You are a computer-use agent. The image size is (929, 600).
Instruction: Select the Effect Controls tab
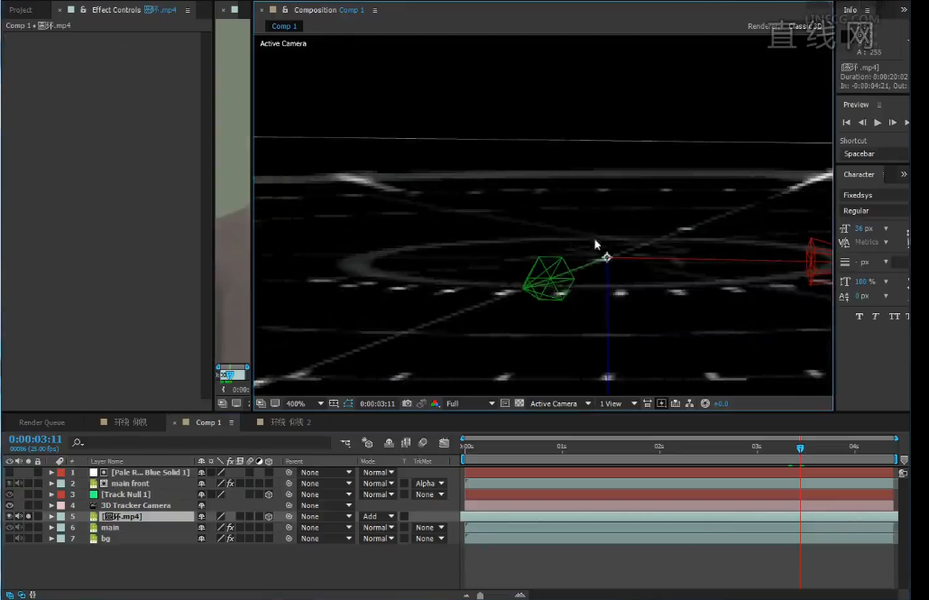tap(134, 10)
